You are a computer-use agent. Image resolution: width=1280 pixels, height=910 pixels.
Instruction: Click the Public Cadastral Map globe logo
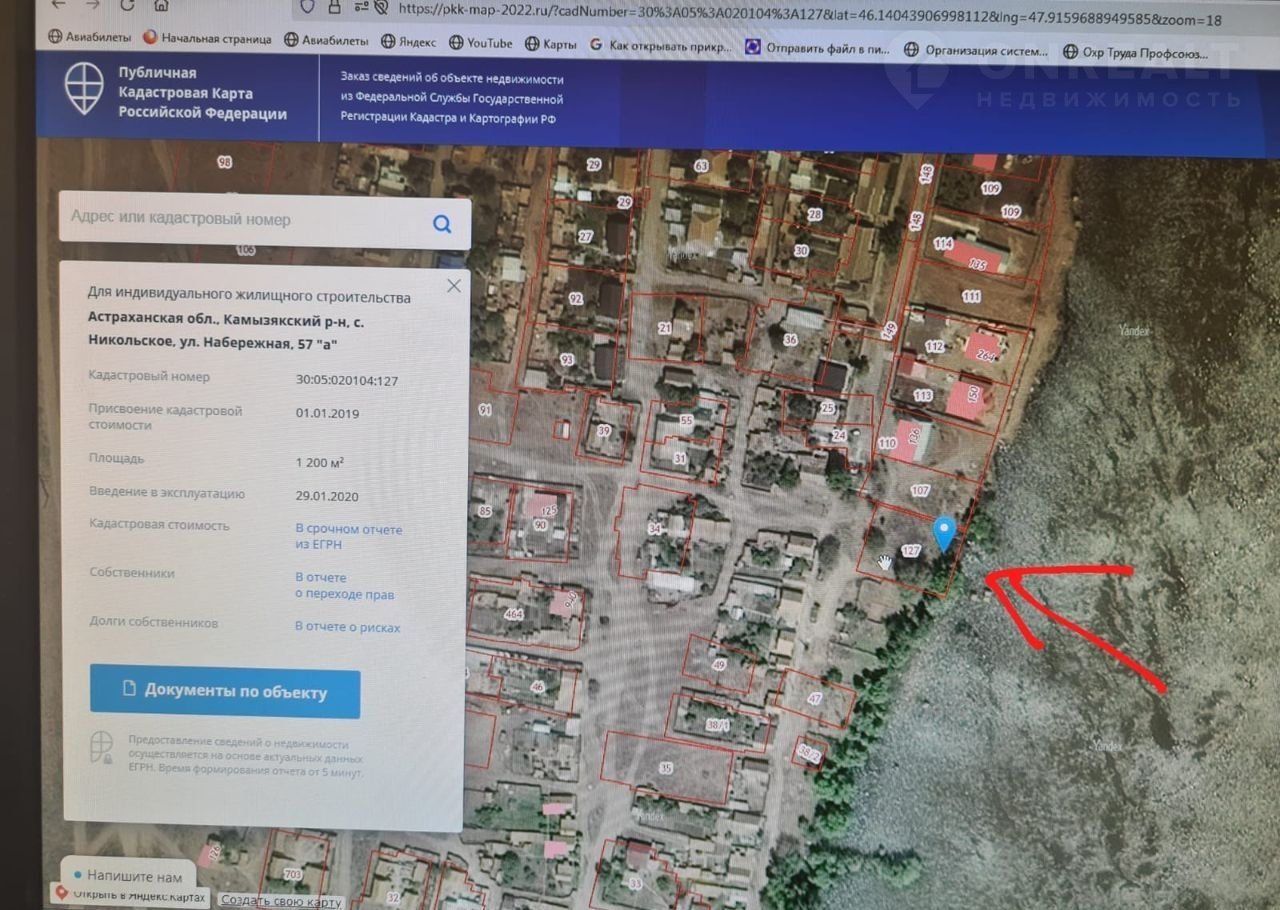84,88
